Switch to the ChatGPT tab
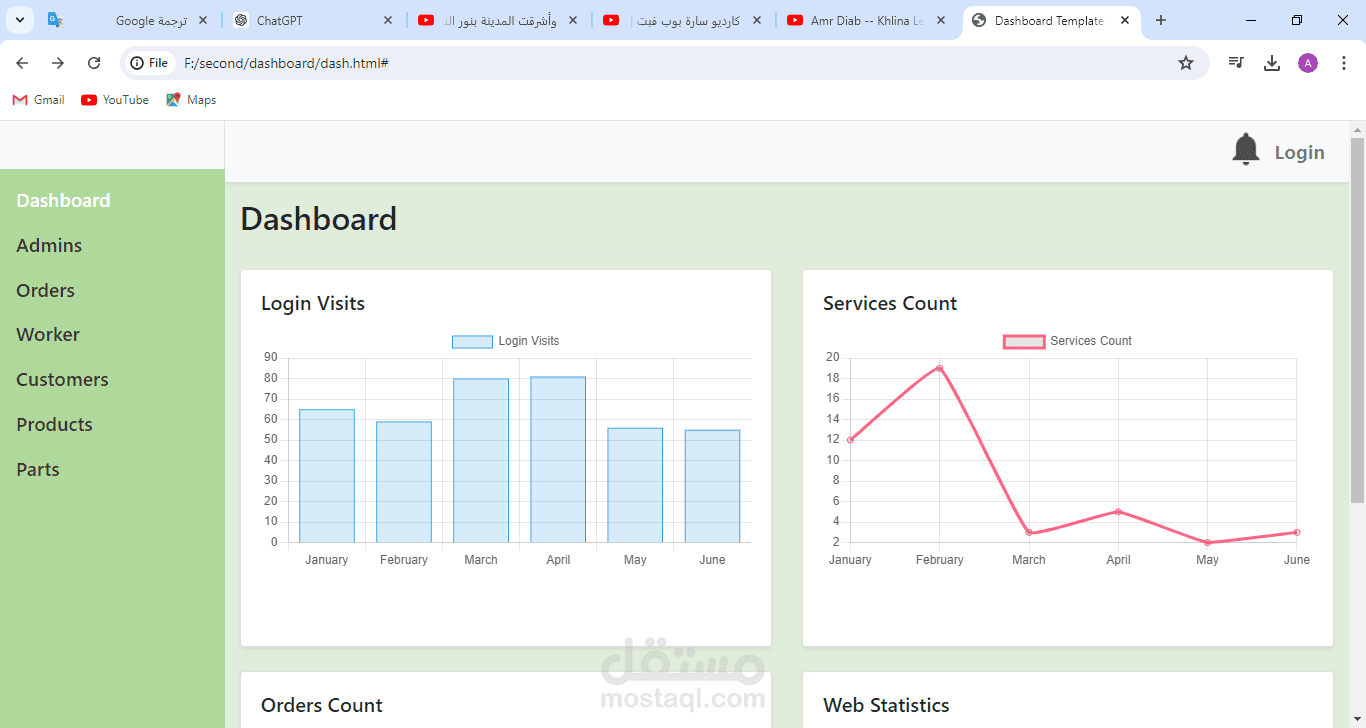1366x728 pixels. (x=314, y=20)
